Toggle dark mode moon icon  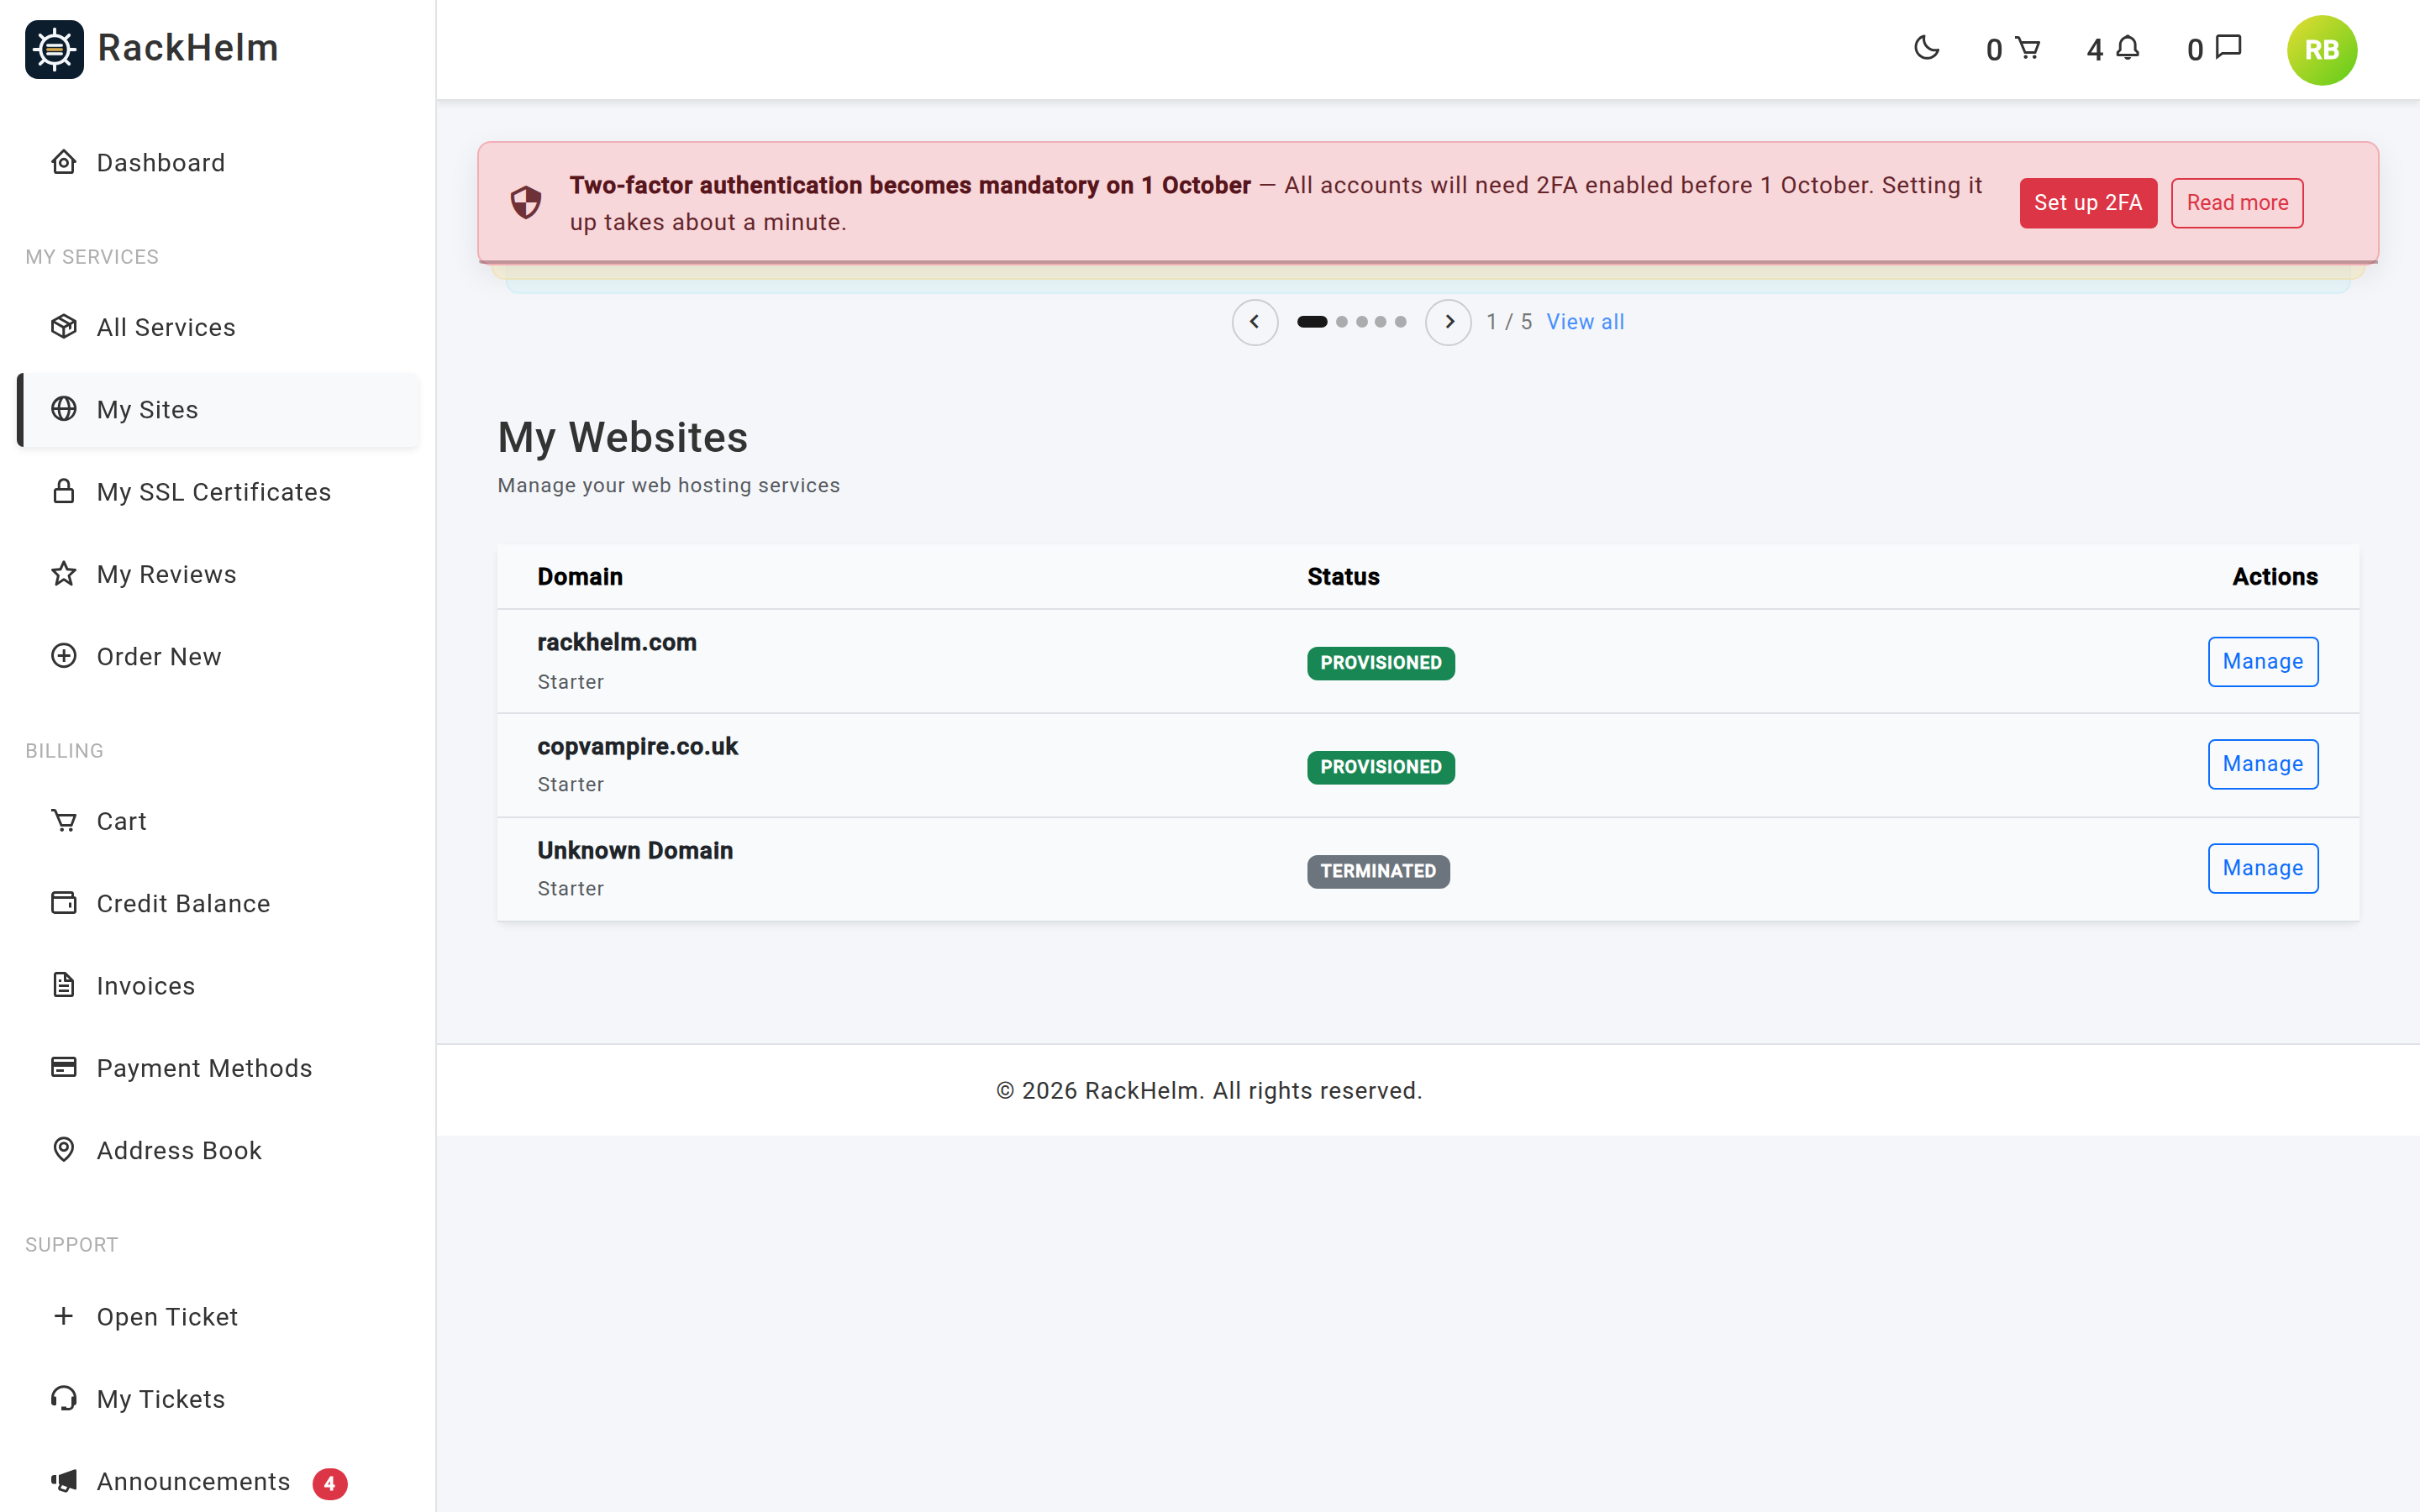coord(1926,48)
